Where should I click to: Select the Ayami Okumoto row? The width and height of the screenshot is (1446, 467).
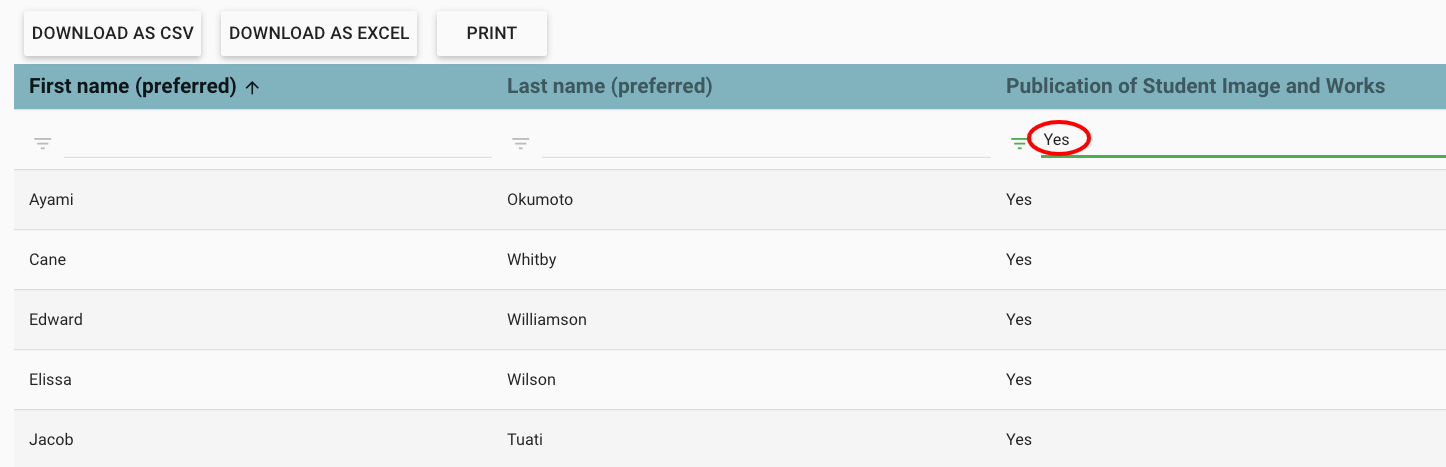(730, 200)
